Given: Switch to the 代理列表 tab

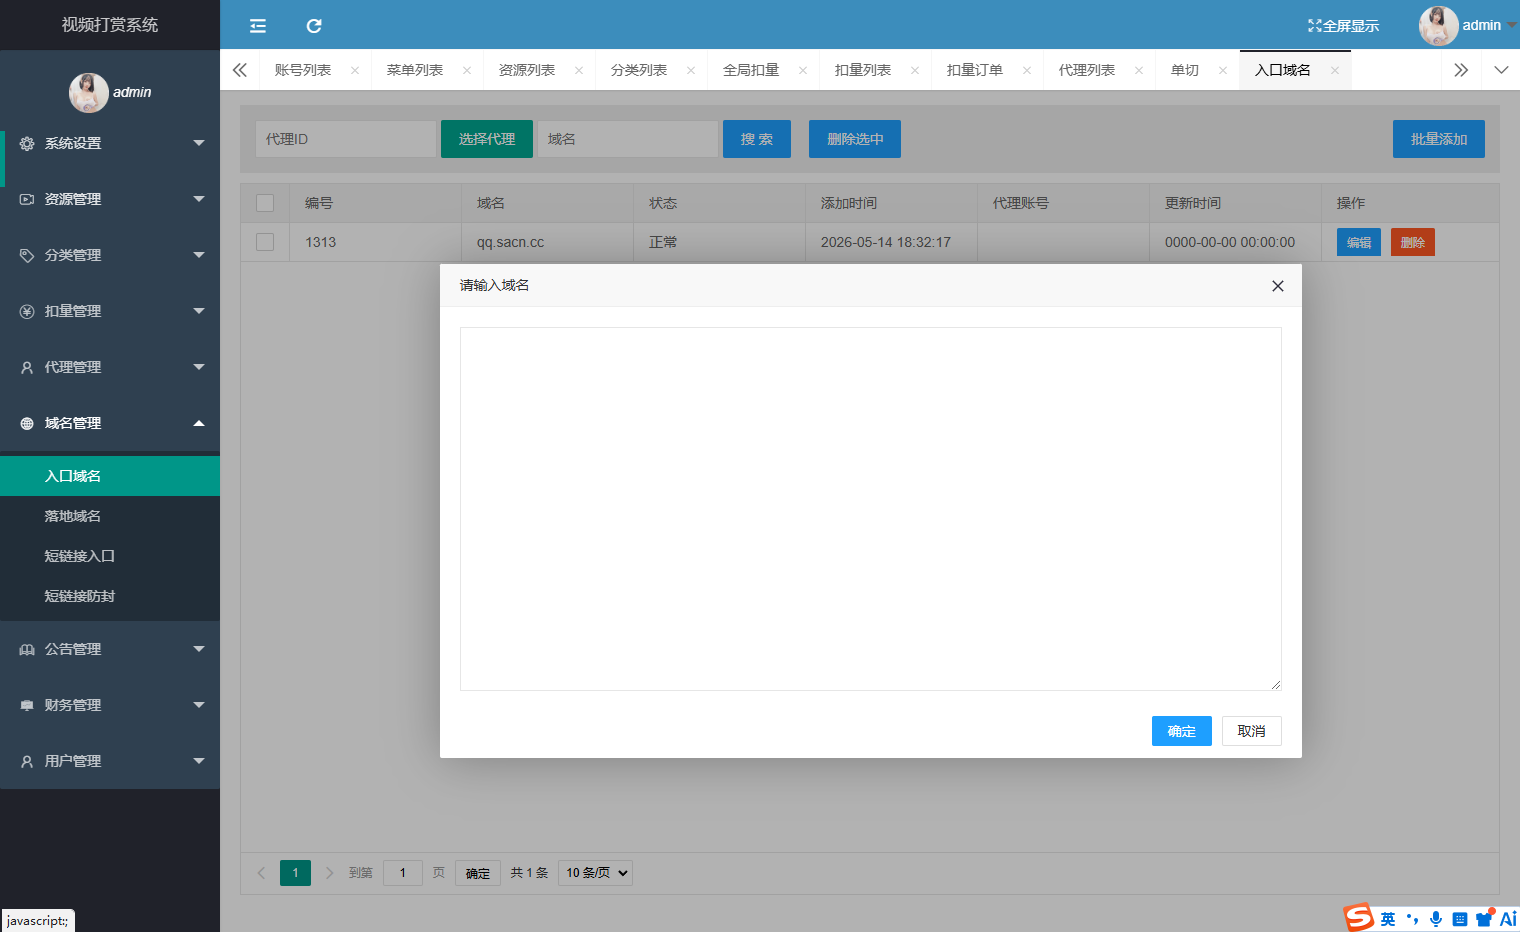Looking at the screenshot, I should pyautogui.click(x=1086, y=70).
